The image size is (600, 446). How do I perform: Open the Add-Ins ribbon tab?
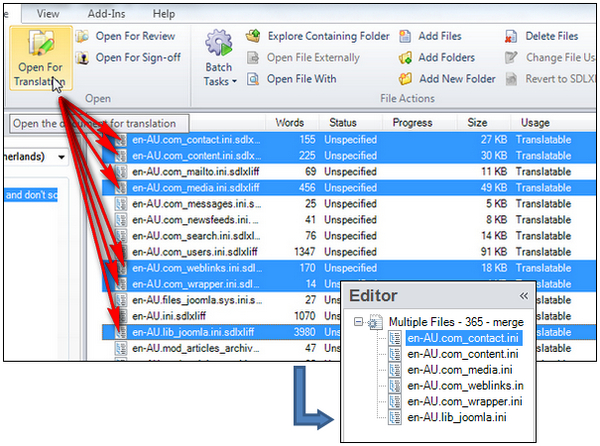coord(115,14)
